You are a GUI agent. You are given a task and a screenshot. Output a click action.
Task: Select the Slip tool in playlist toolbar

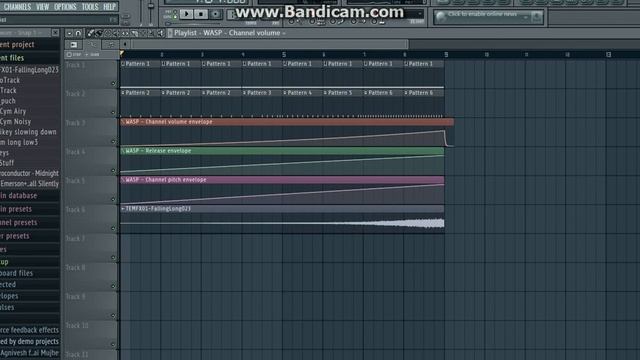[x=125, y=33]
